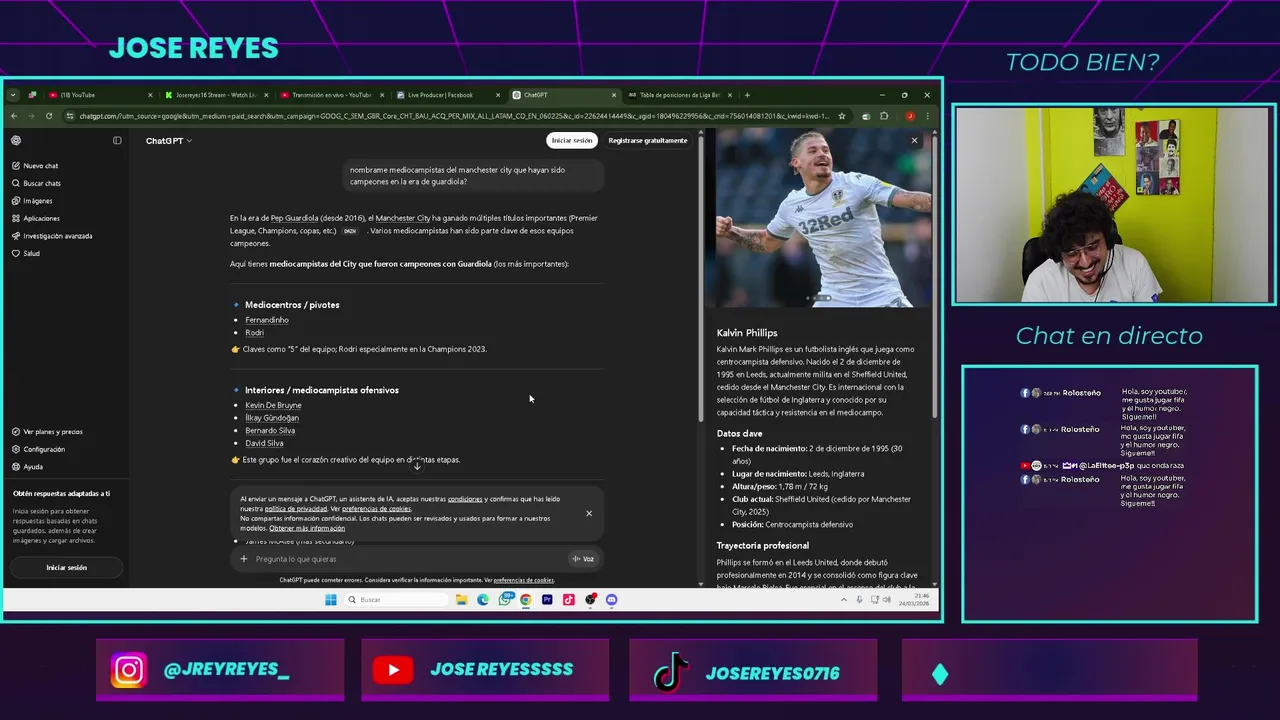Jump to latest with the down arrow

tap(417, 466)
